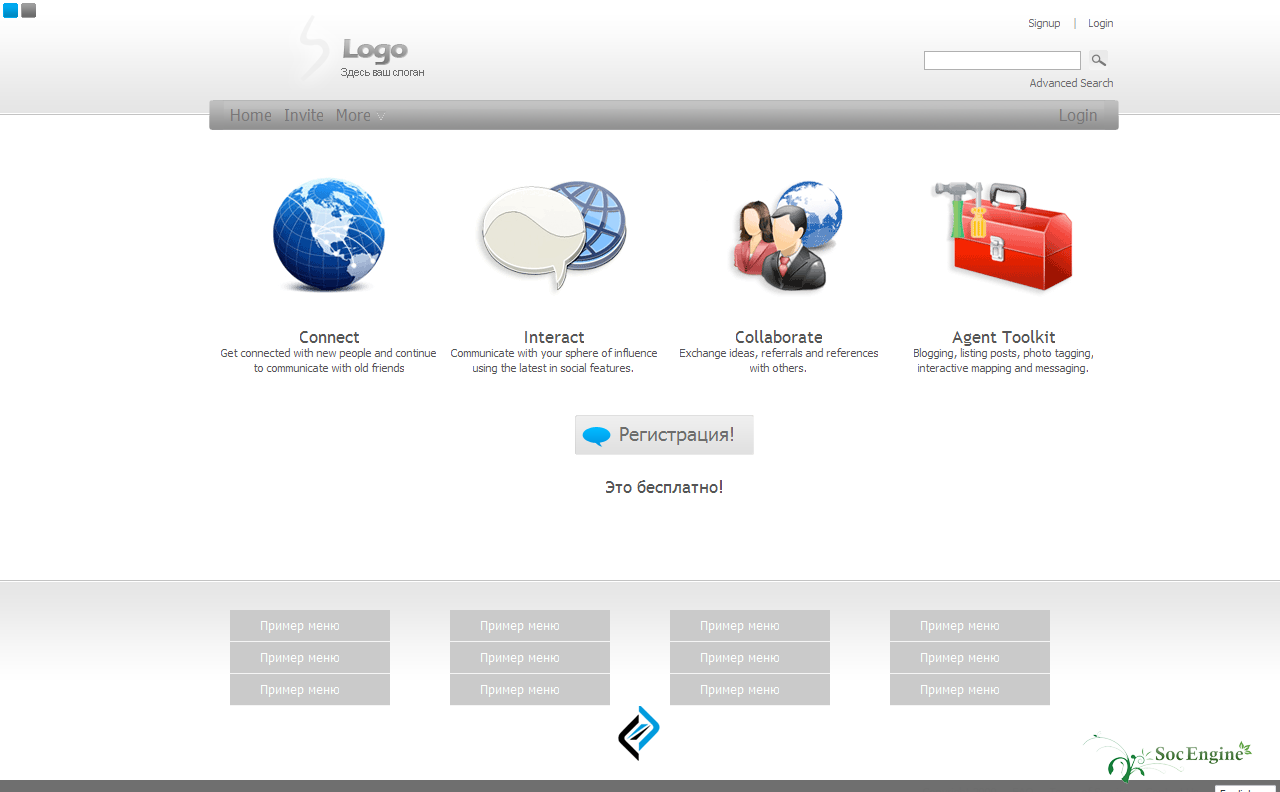Click the blue square theme swatch
The width and height of the screenshot is (1280, 792).
[x=10, y=10]
